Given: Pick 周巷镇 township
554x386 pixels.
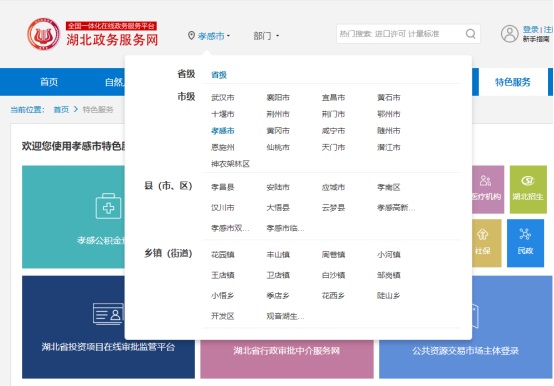Looking at the screenshot, I should [x=333, y=255].
